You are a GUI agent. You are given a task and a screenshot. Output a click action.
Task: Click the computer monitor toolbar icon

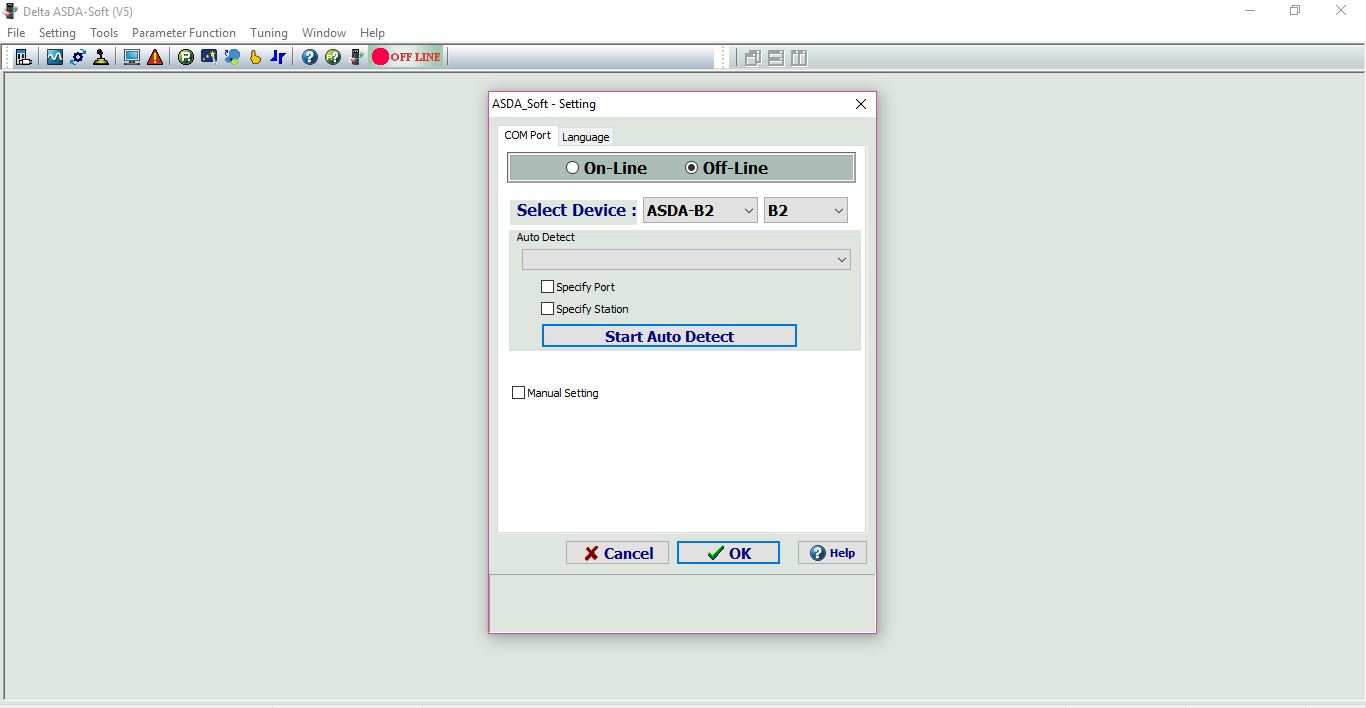132,57
